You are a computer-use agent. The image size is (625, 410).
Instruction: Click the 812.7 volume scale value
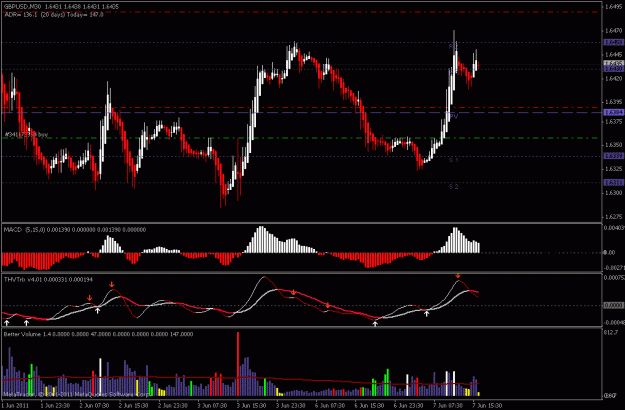611,332
